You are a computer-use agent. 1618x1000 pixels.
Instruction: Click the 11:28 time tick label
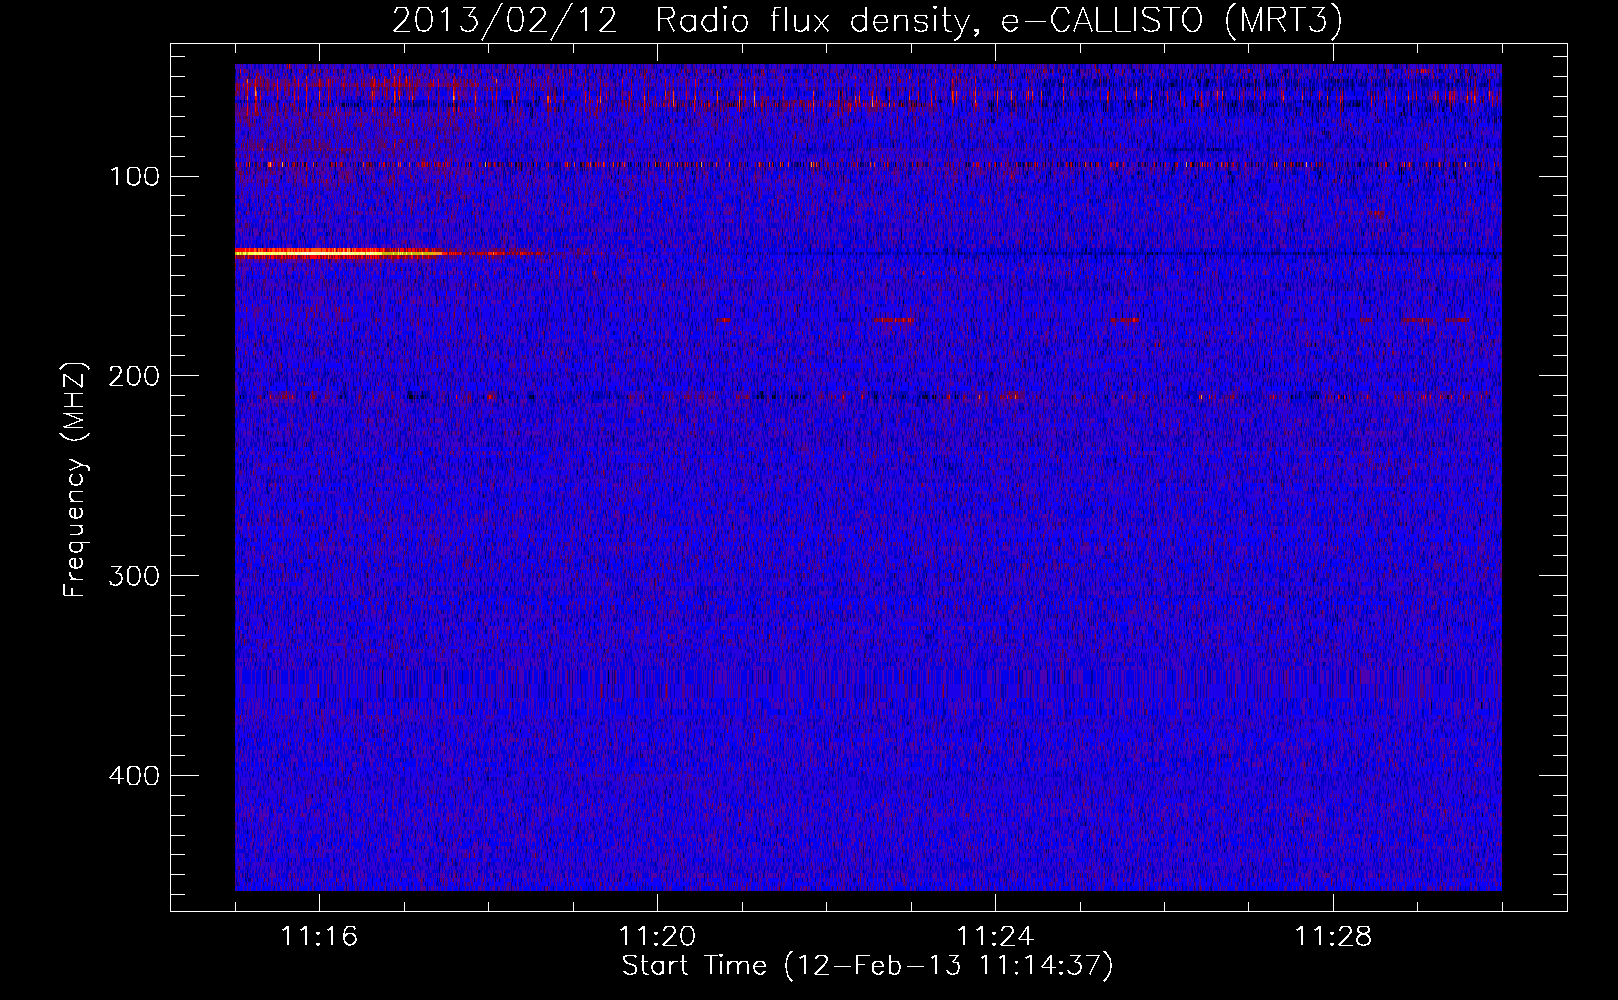click(x=1333, y=937)
